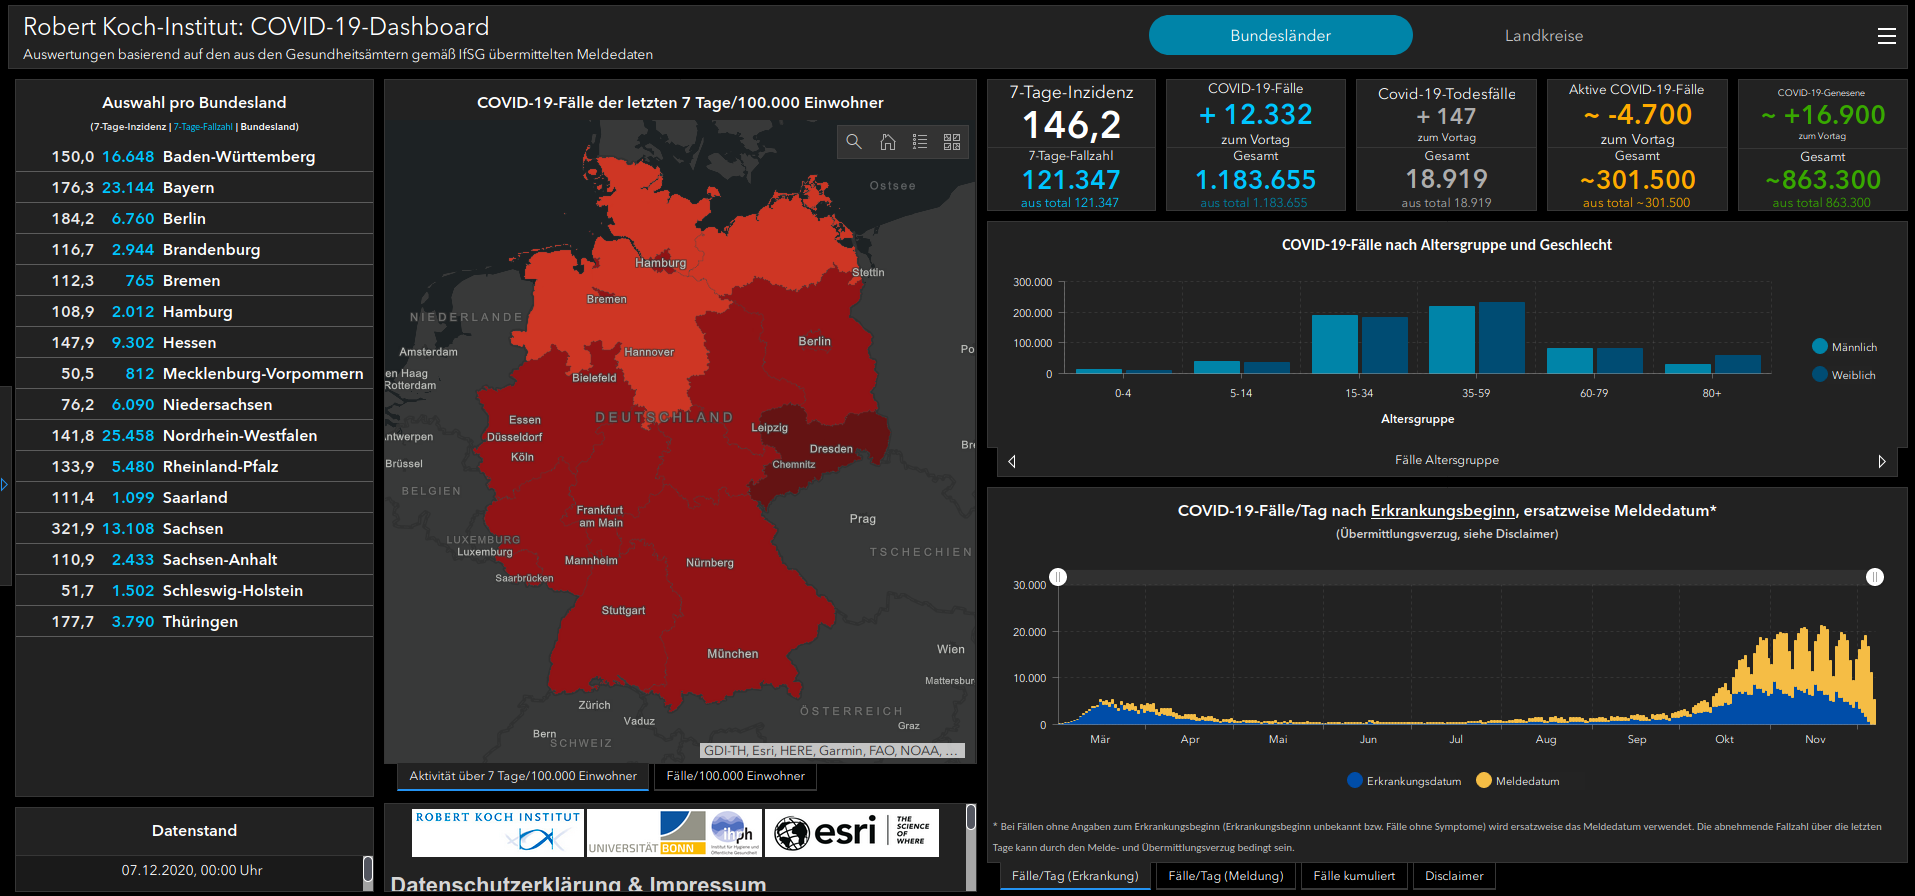1915x896 pixels.
Task: Open the map search magnifier tool
Action: click(854, 142)
